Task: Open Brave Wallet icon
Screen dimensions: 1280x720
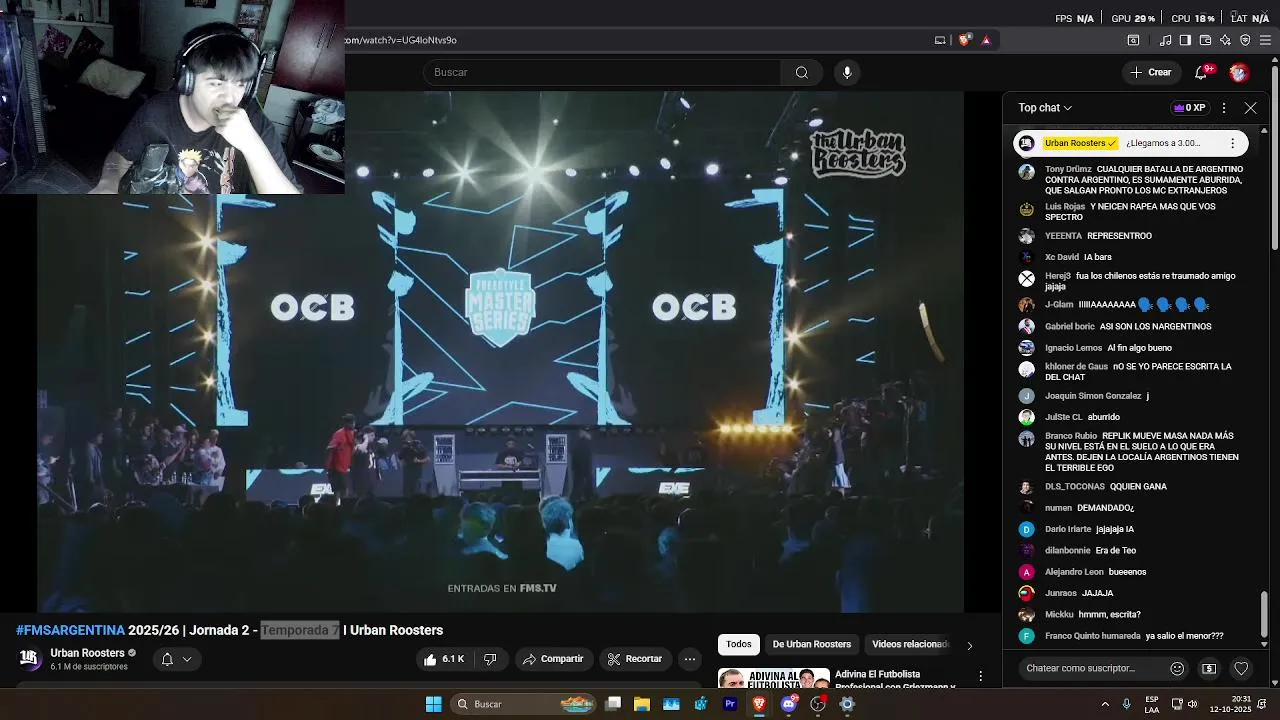Action: click(x=1205, y=40)
